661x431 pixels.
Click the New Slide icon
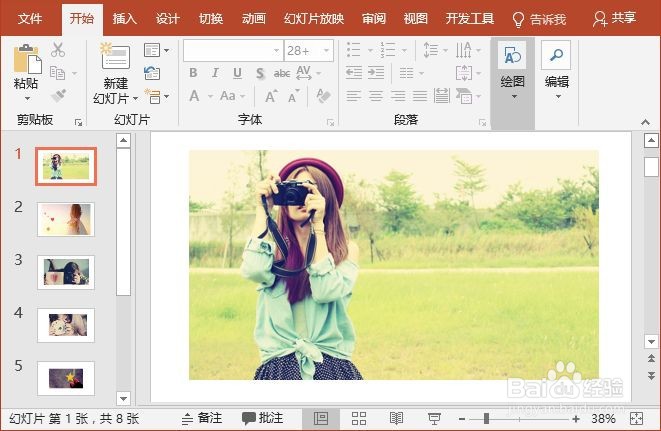(x=115, y=57)
